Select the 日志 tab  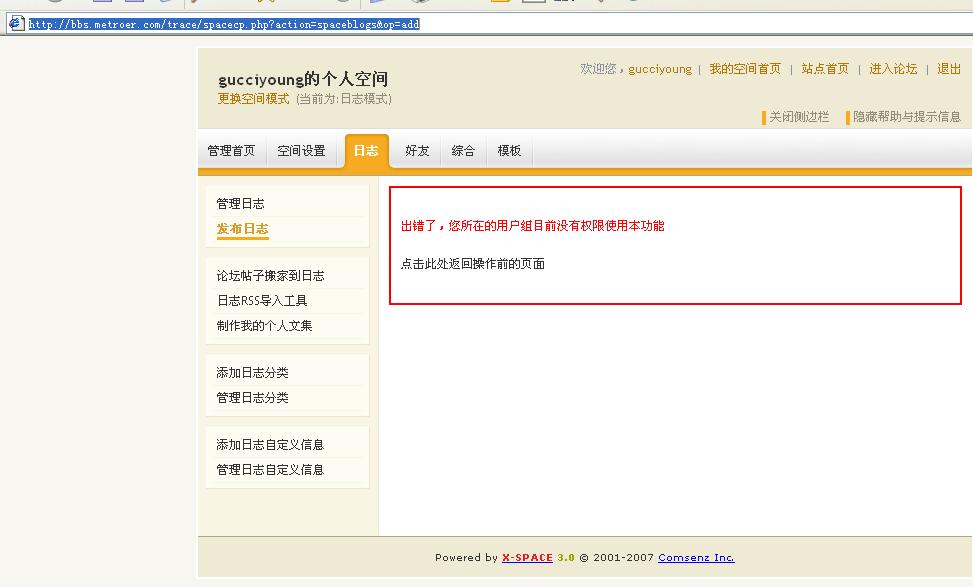[366, 151]
